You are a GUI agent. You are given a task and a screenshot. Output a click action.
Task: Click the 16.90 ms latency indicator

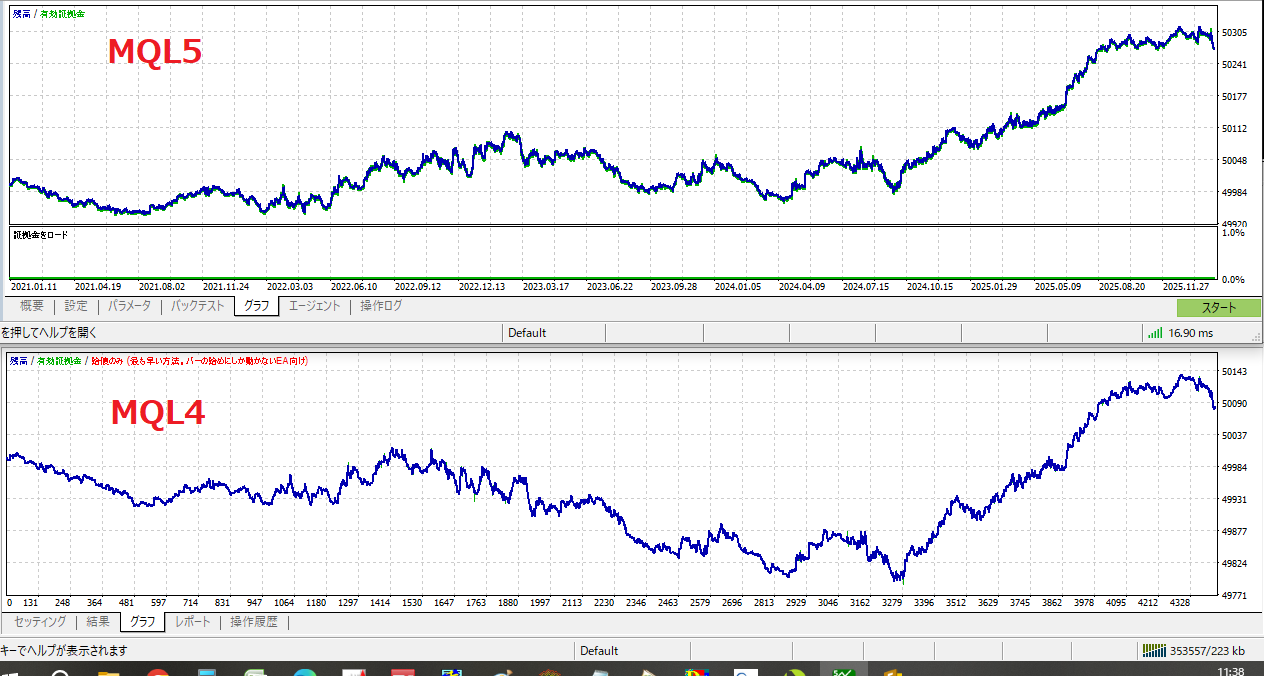click(x=1190, y=333)
